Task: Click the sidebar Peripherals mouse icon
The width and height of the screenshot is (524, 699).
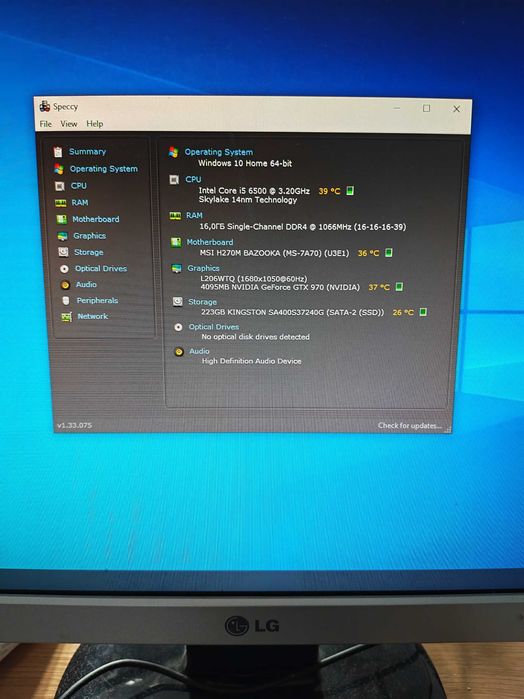Action: coord(66,301)
